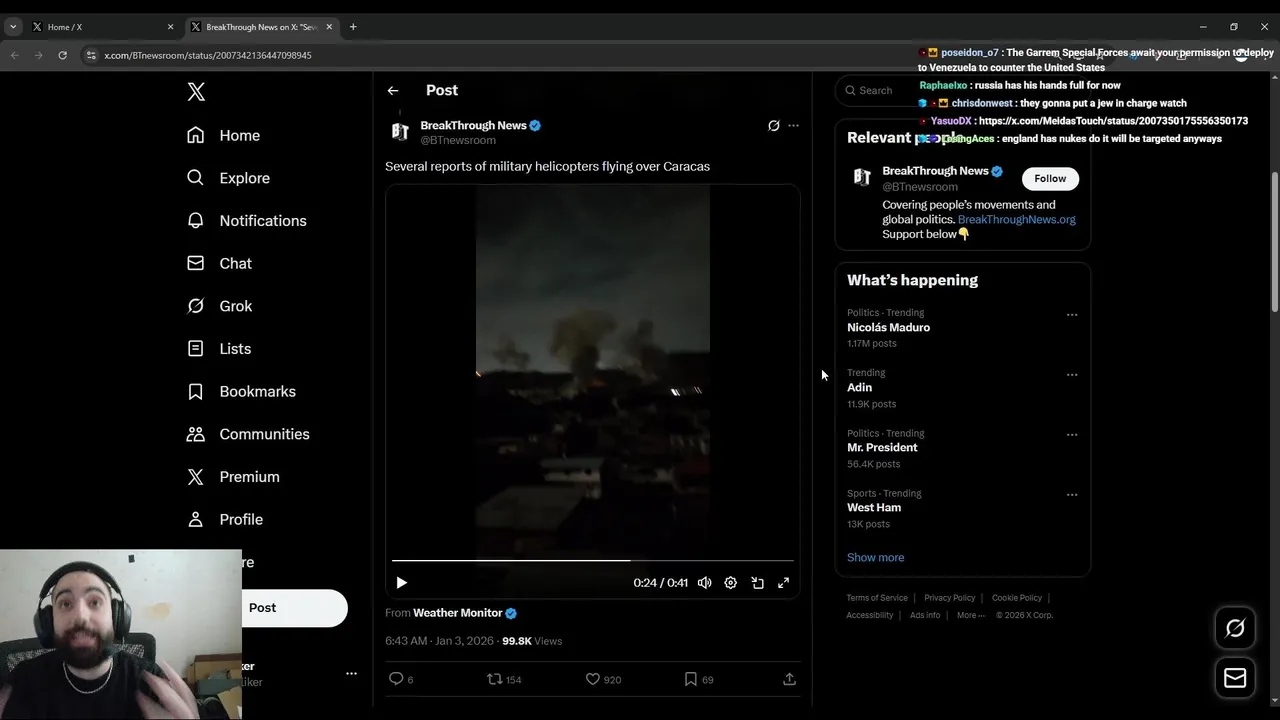Open Accessibility footer link
This screenshot has height=720, width=1280.
(x=869, y=615)
